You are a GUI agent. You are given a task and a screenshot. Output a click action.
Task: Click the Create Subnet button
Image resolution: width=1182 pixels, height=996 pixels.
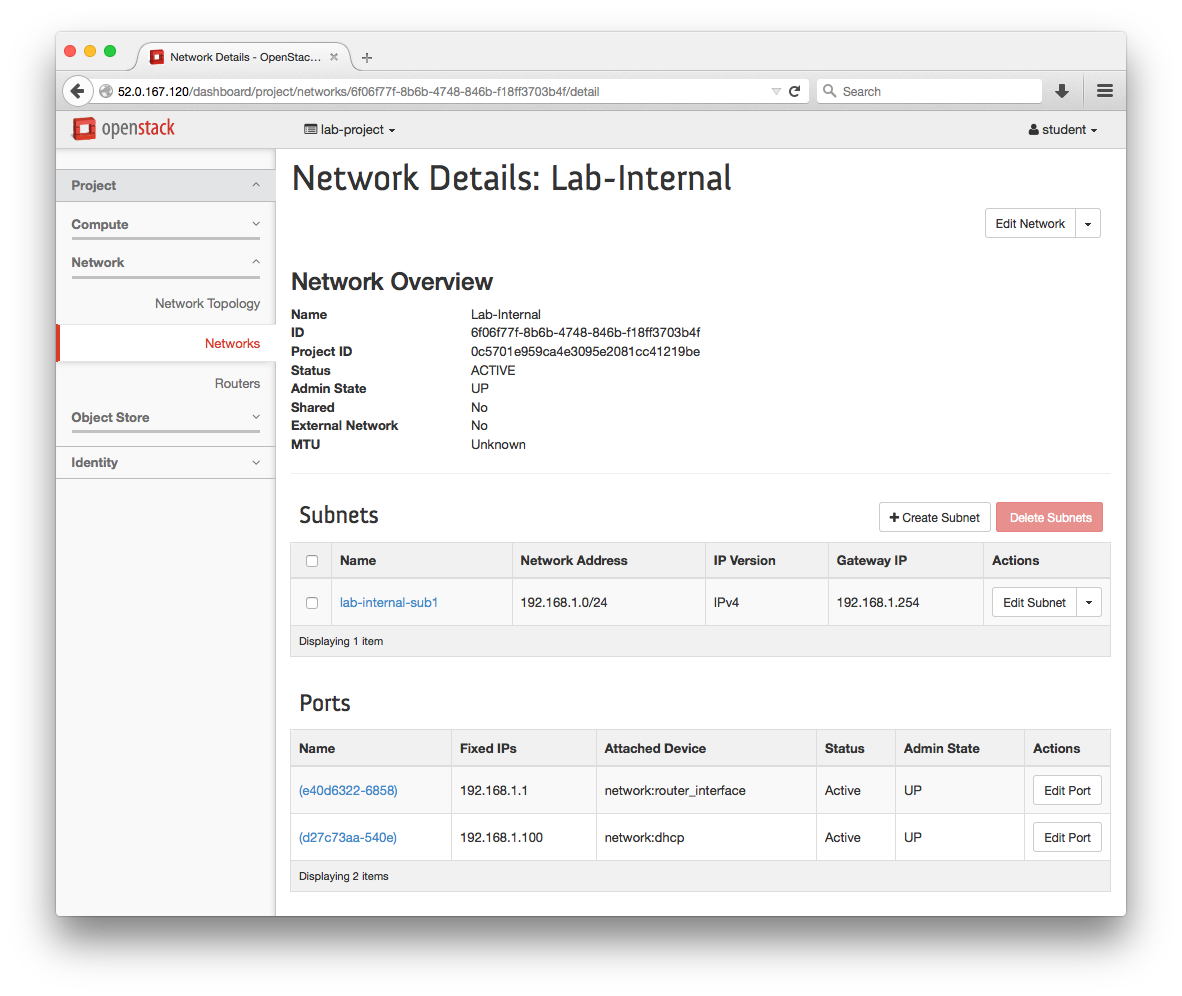[934, 517]
